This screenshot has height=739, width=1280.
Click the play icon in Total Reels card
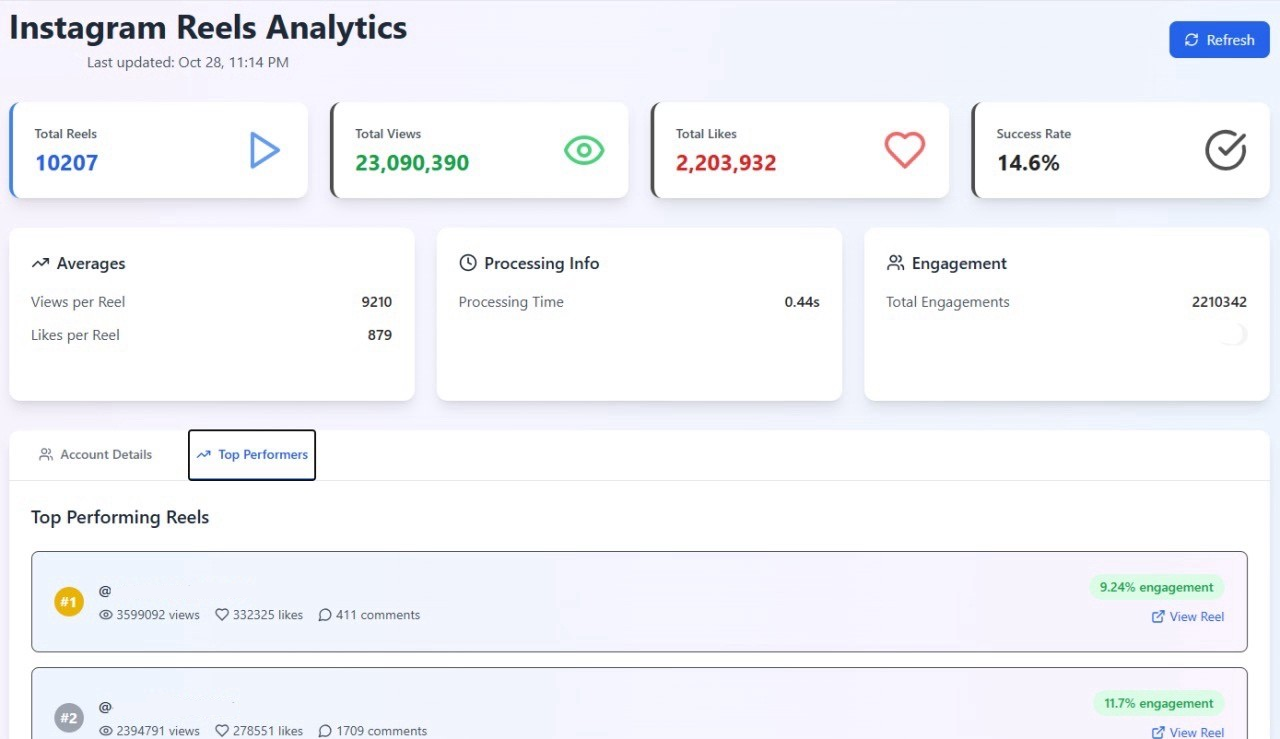(x=265, y=150)
